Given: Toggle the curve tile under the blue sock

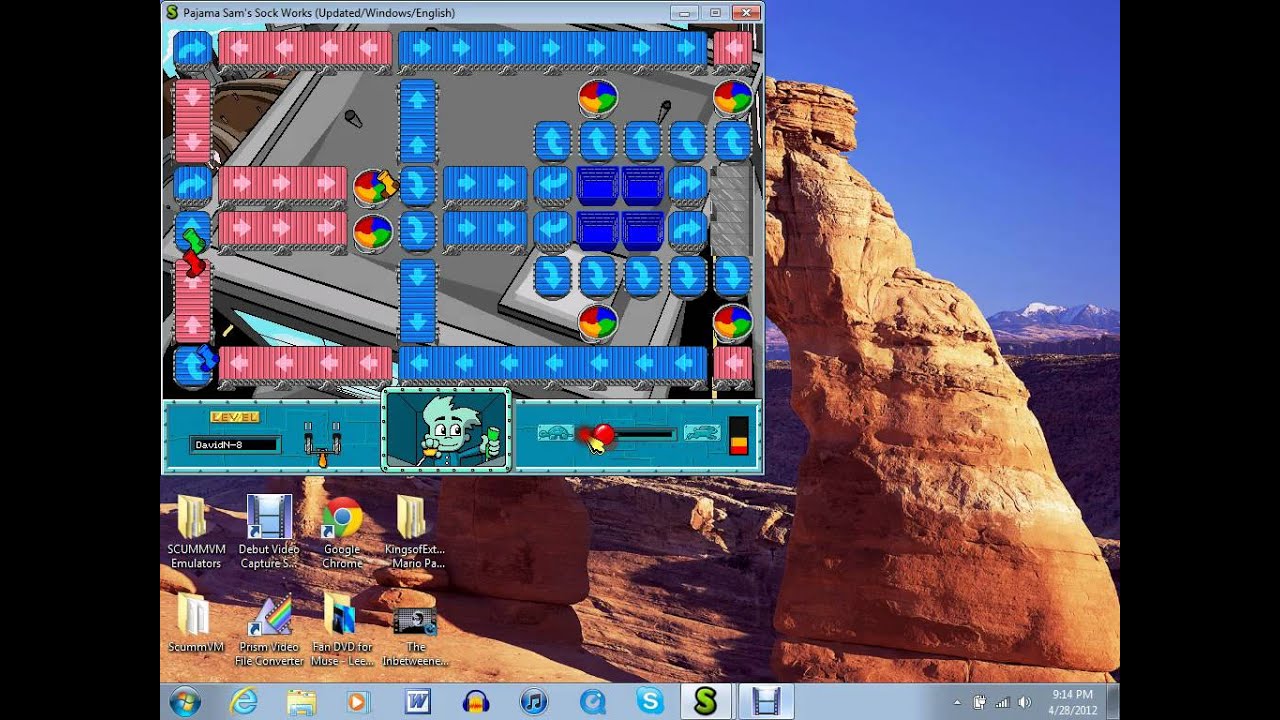Looking at the screenshot, I should point(193,366).
